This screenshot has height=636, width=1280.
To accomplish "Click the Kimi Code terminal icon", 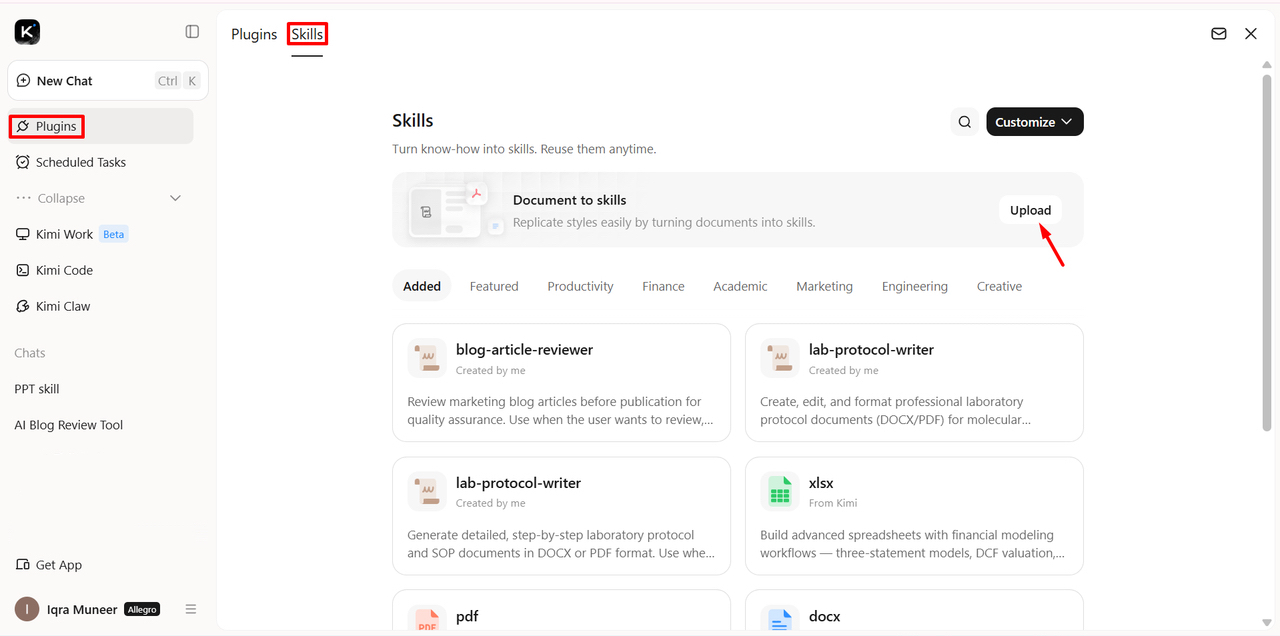I will 23,270.
